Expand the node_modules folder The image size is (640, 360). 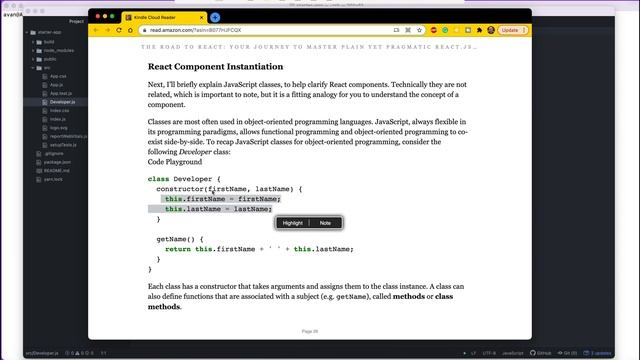point(33,51)
